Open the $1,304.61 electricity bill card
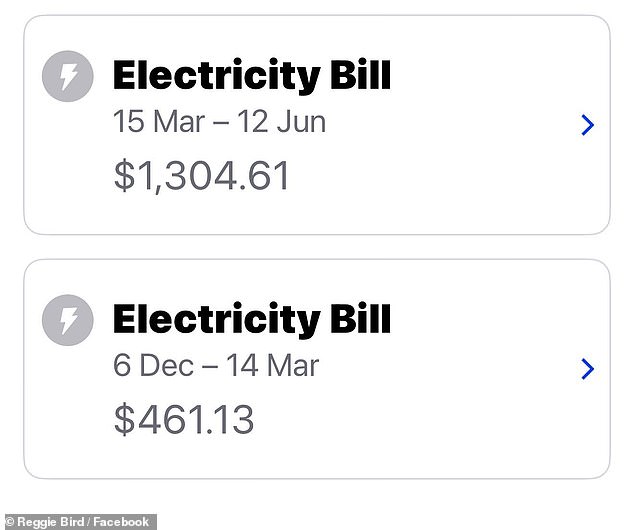 (317, 125)
